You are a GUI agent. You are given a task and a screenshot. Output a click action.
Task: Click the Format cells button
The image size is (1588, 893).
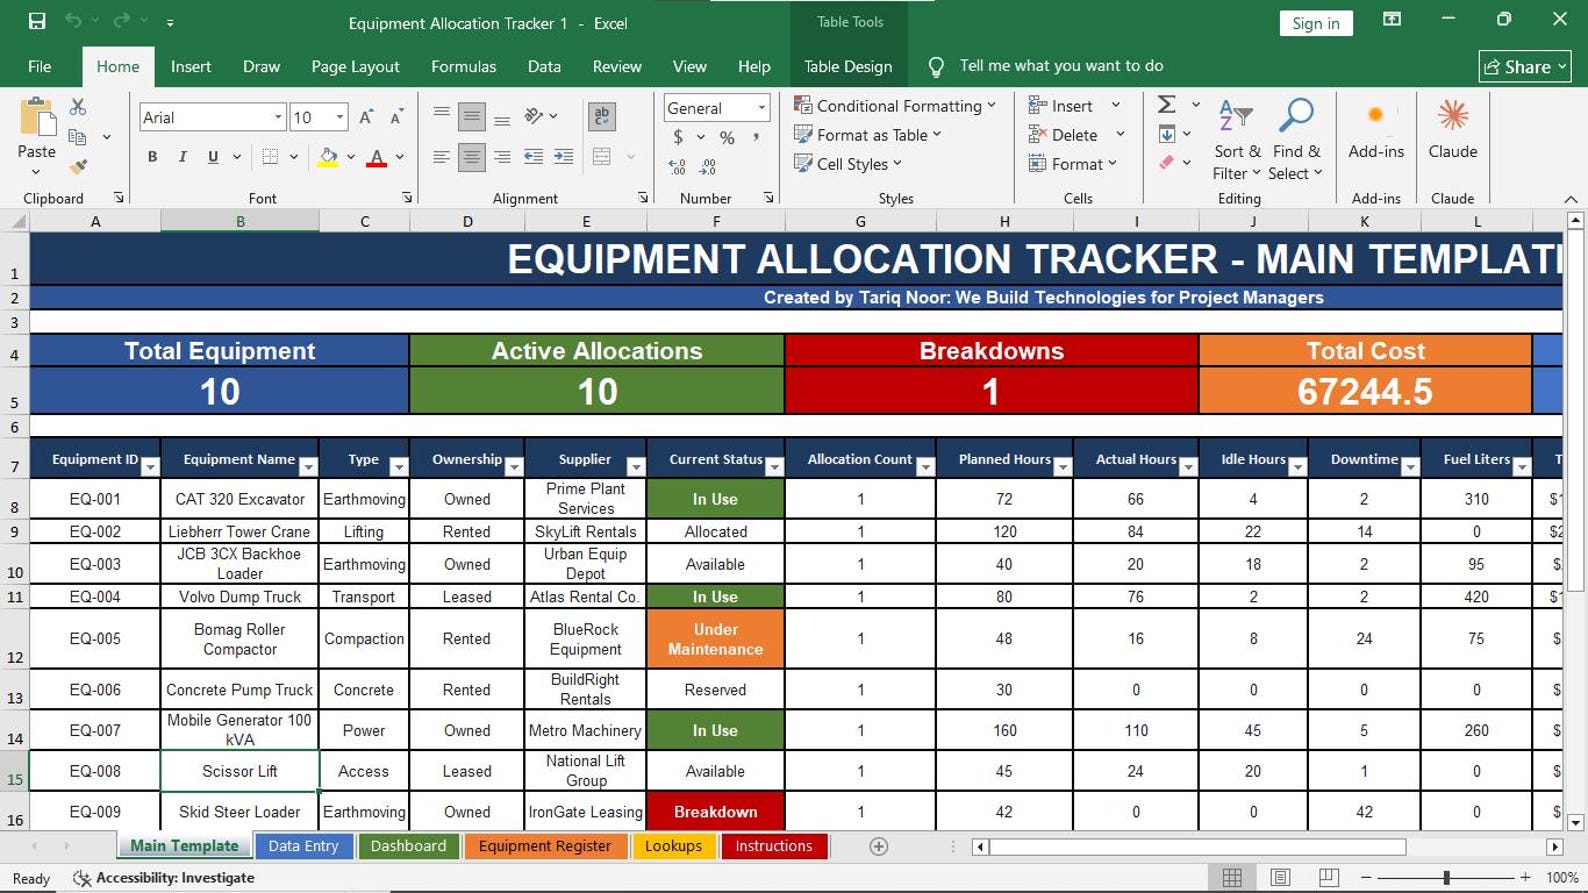[x=1072, y=164]
